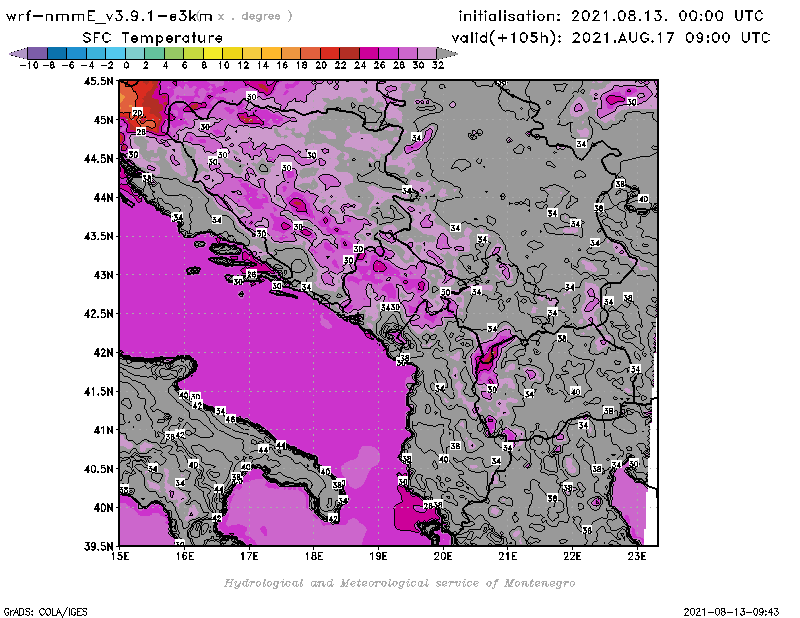
Task: Click the 'GrADS: COLA/IGES' footer text
Action: (x=46, y=611)
